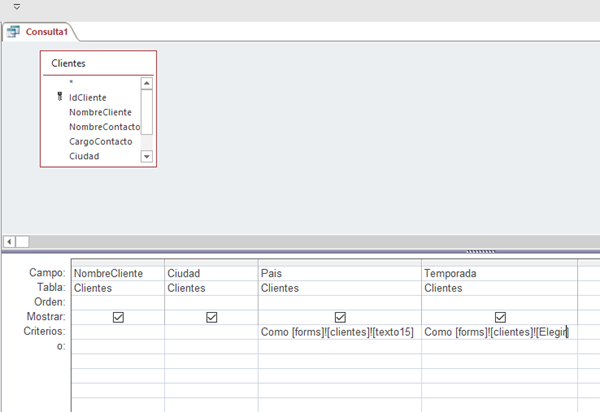Click Tabla cell under NombreCliente column

click(118, 288)
